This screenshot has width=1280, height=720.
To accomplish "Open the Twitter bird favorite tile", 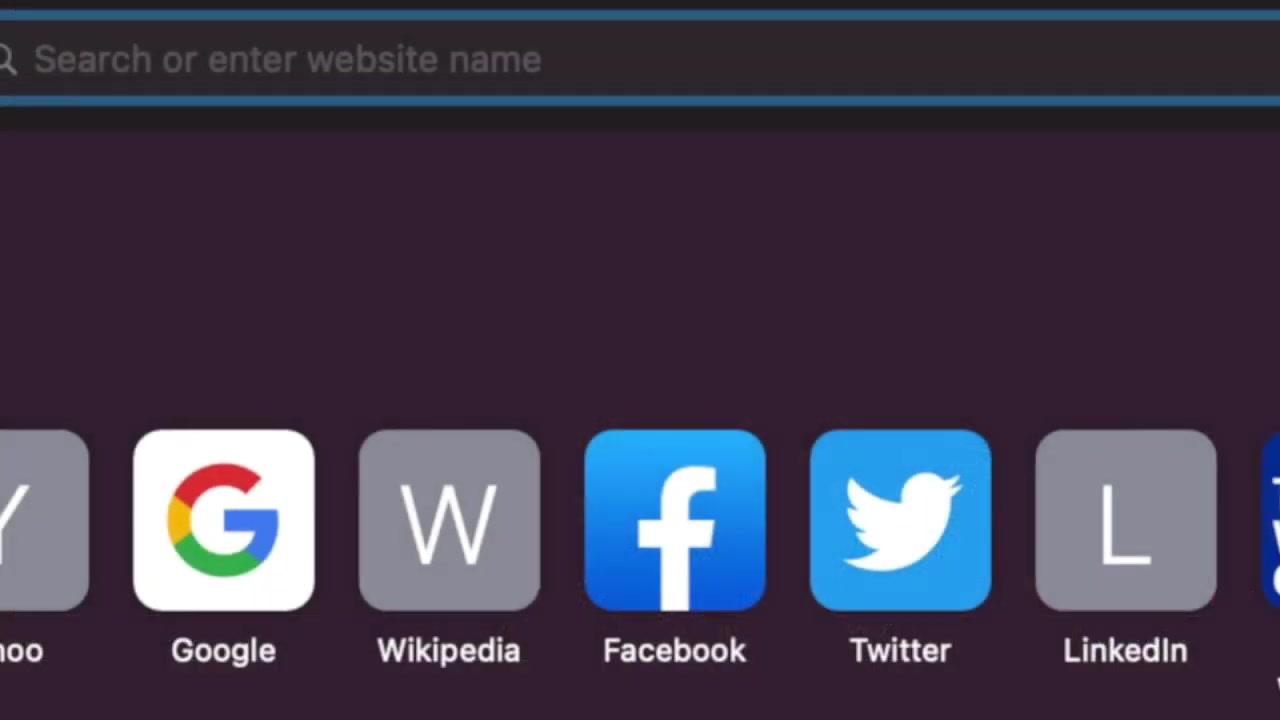I will [900, 520].
